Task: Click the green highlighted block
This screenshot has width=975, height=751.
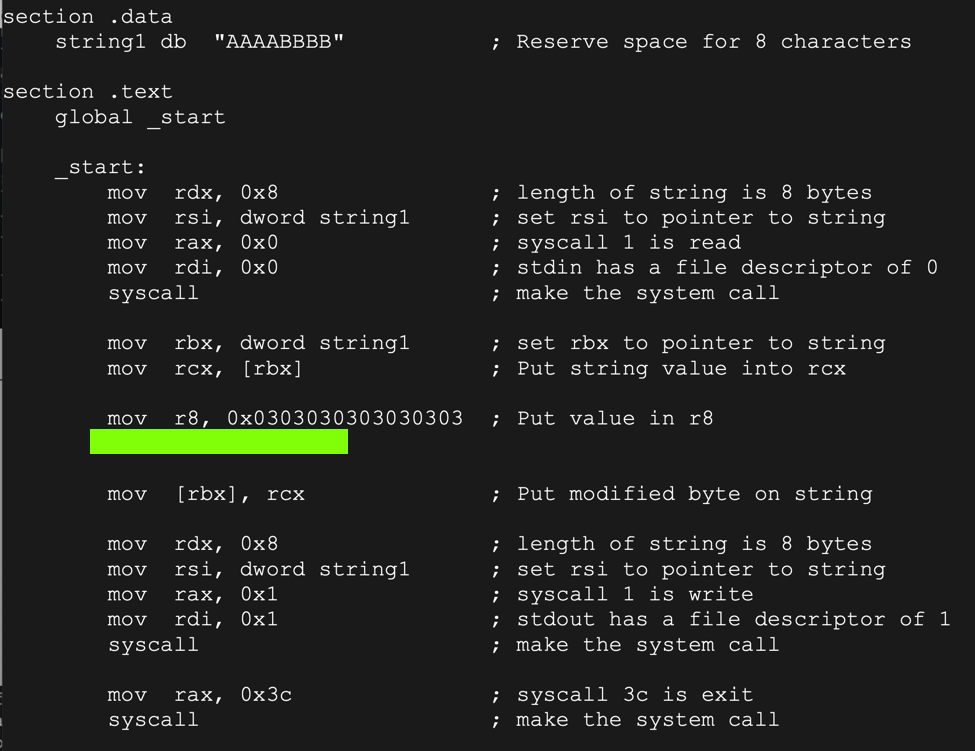Action: [218, 442]
